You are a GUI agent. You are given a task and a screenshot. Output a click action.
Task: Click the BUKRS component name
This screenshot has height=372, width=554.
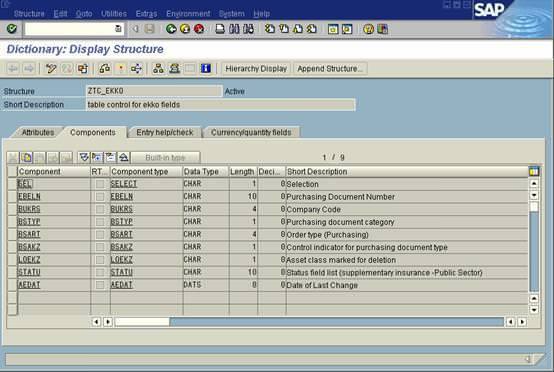point(29,209)
